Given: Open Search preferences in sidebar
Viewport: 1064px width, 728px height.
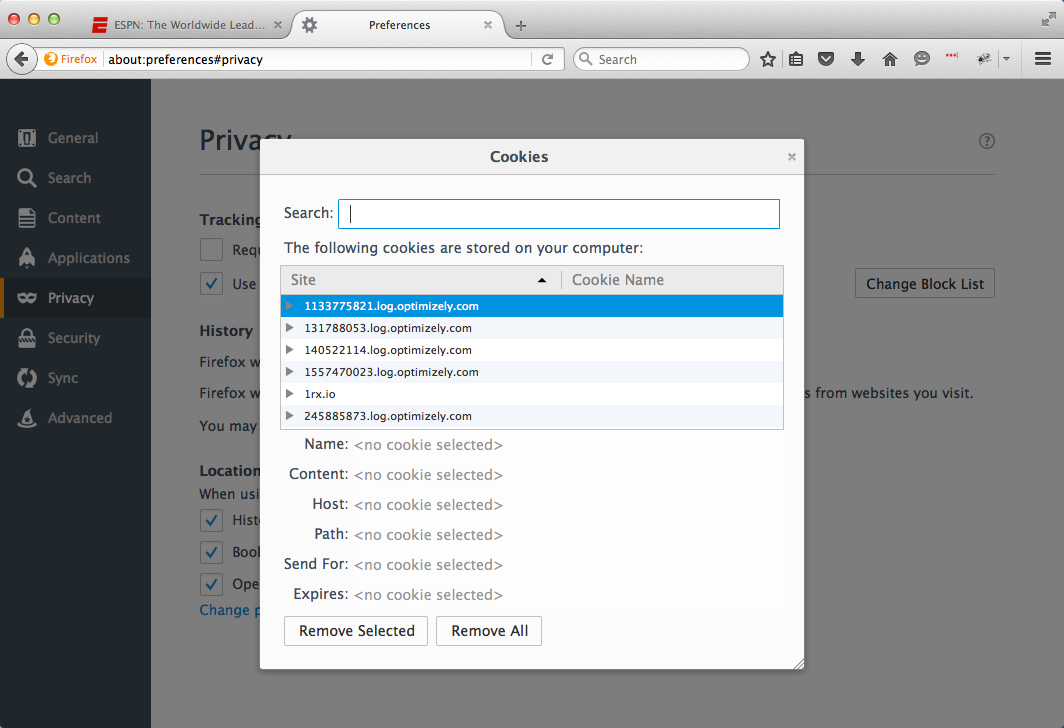Looking at the screenshot, I should click(75, 178).
